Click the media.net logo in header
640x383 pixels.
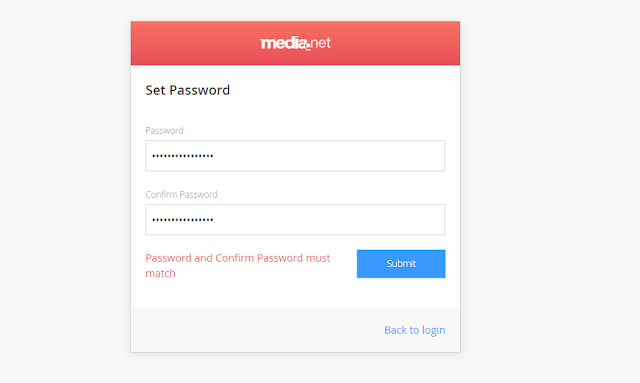(x=295, y=43)
